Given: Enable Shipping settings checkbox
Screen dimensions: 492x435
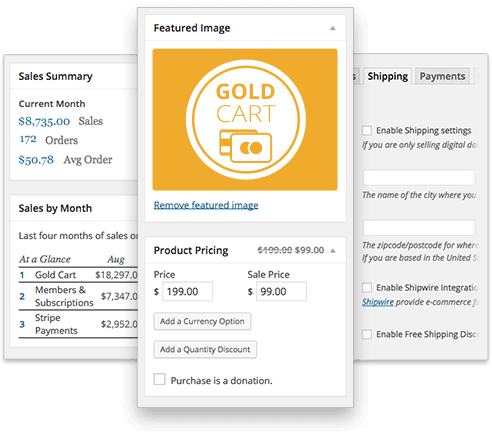Looking at the screenshot, I should (x=367, y=130).
